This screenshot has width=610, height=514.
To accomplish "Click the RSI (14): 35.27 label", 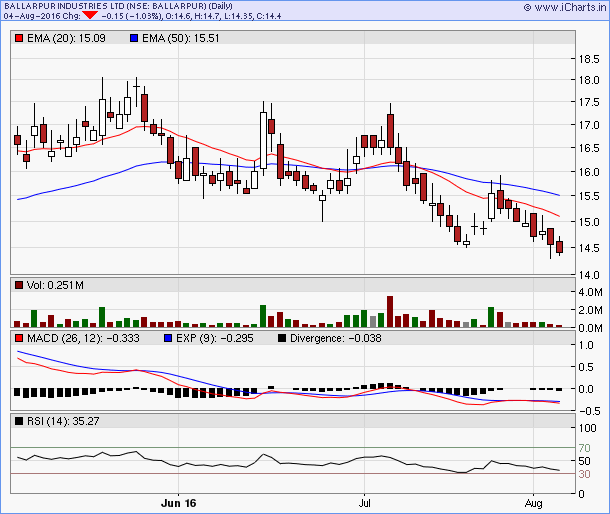I will click(x=63, y=421).
